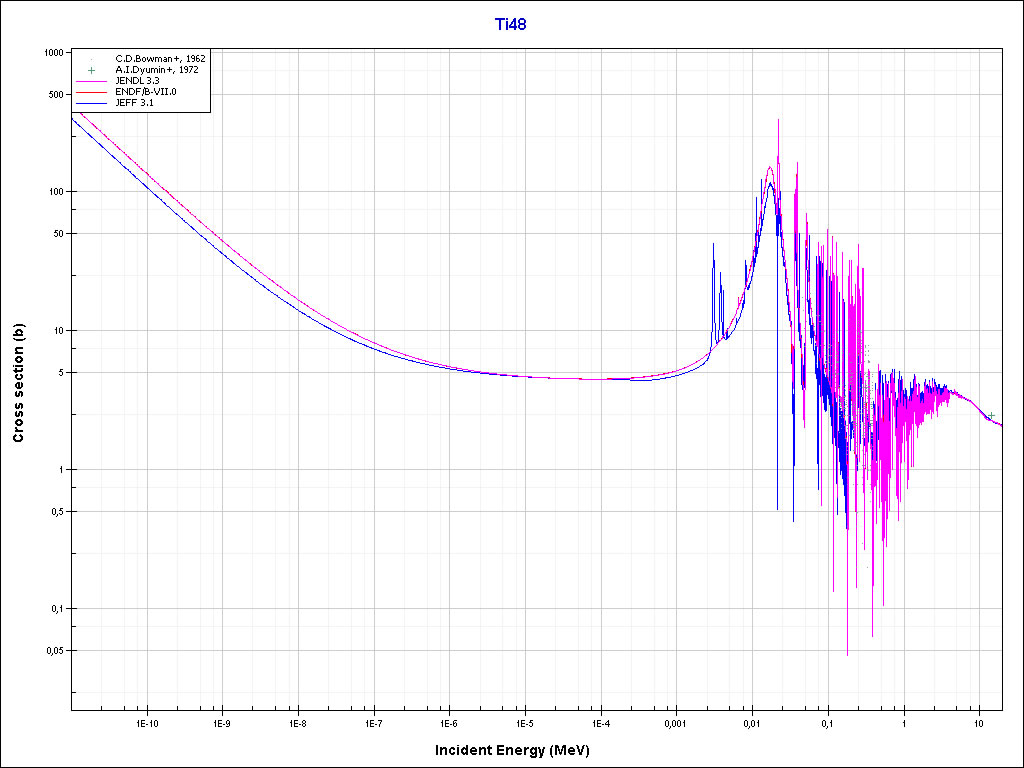
Task: Click the magenta JENDL 3.3 line sample
Action: coord(91,81)
